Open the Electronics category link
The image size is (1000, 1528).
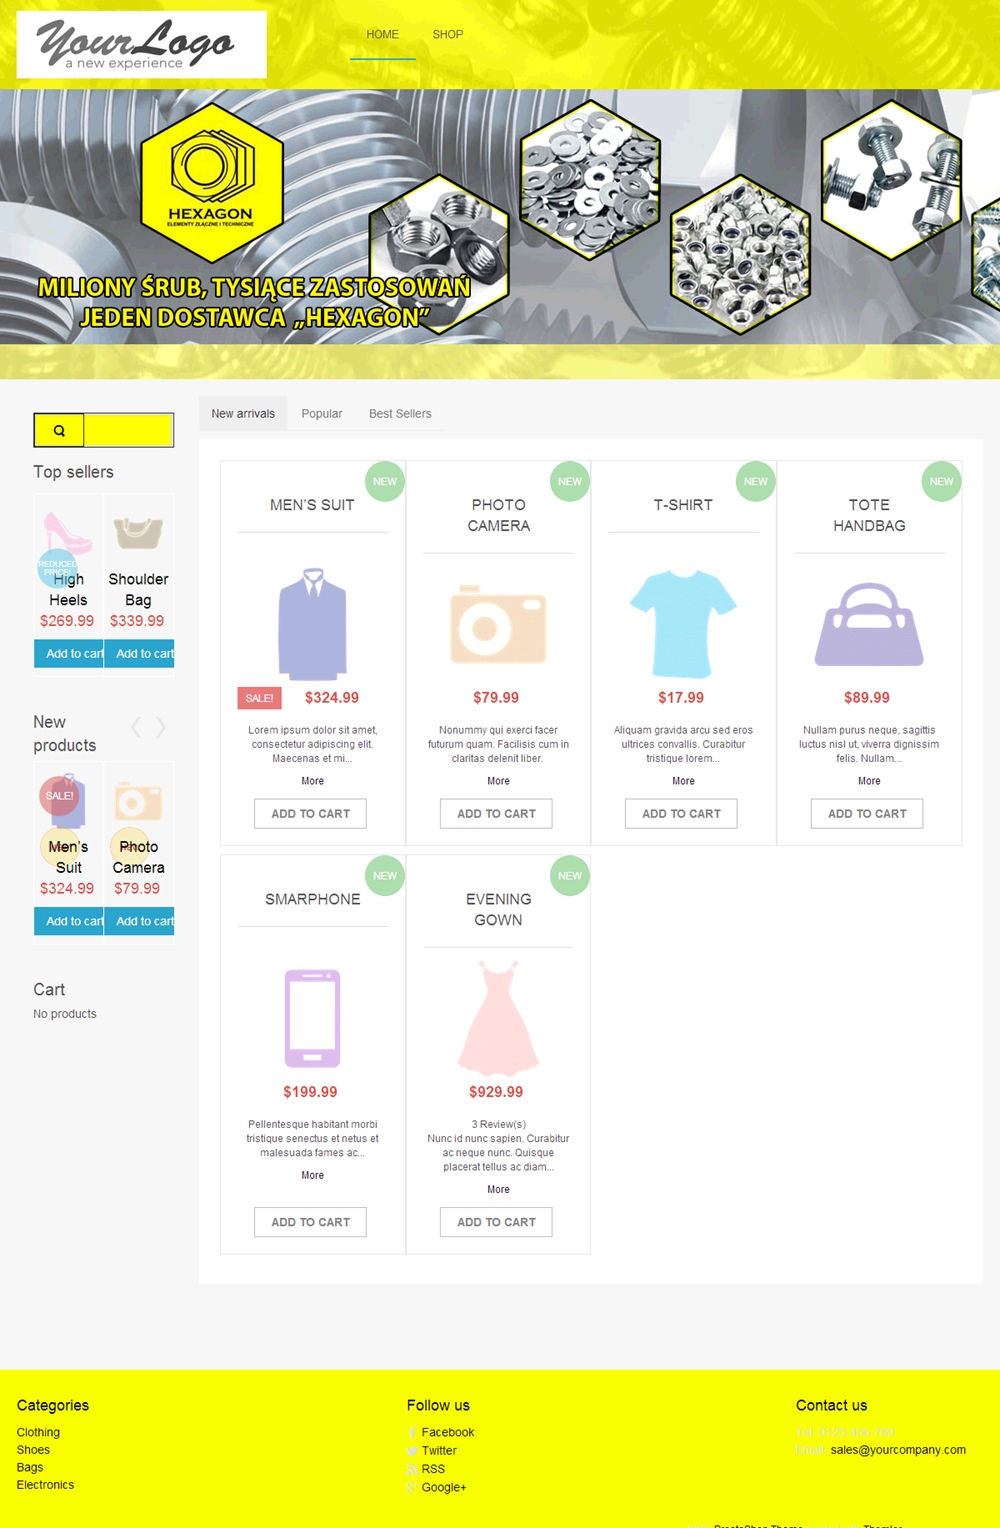click(x=45, y=1485)
